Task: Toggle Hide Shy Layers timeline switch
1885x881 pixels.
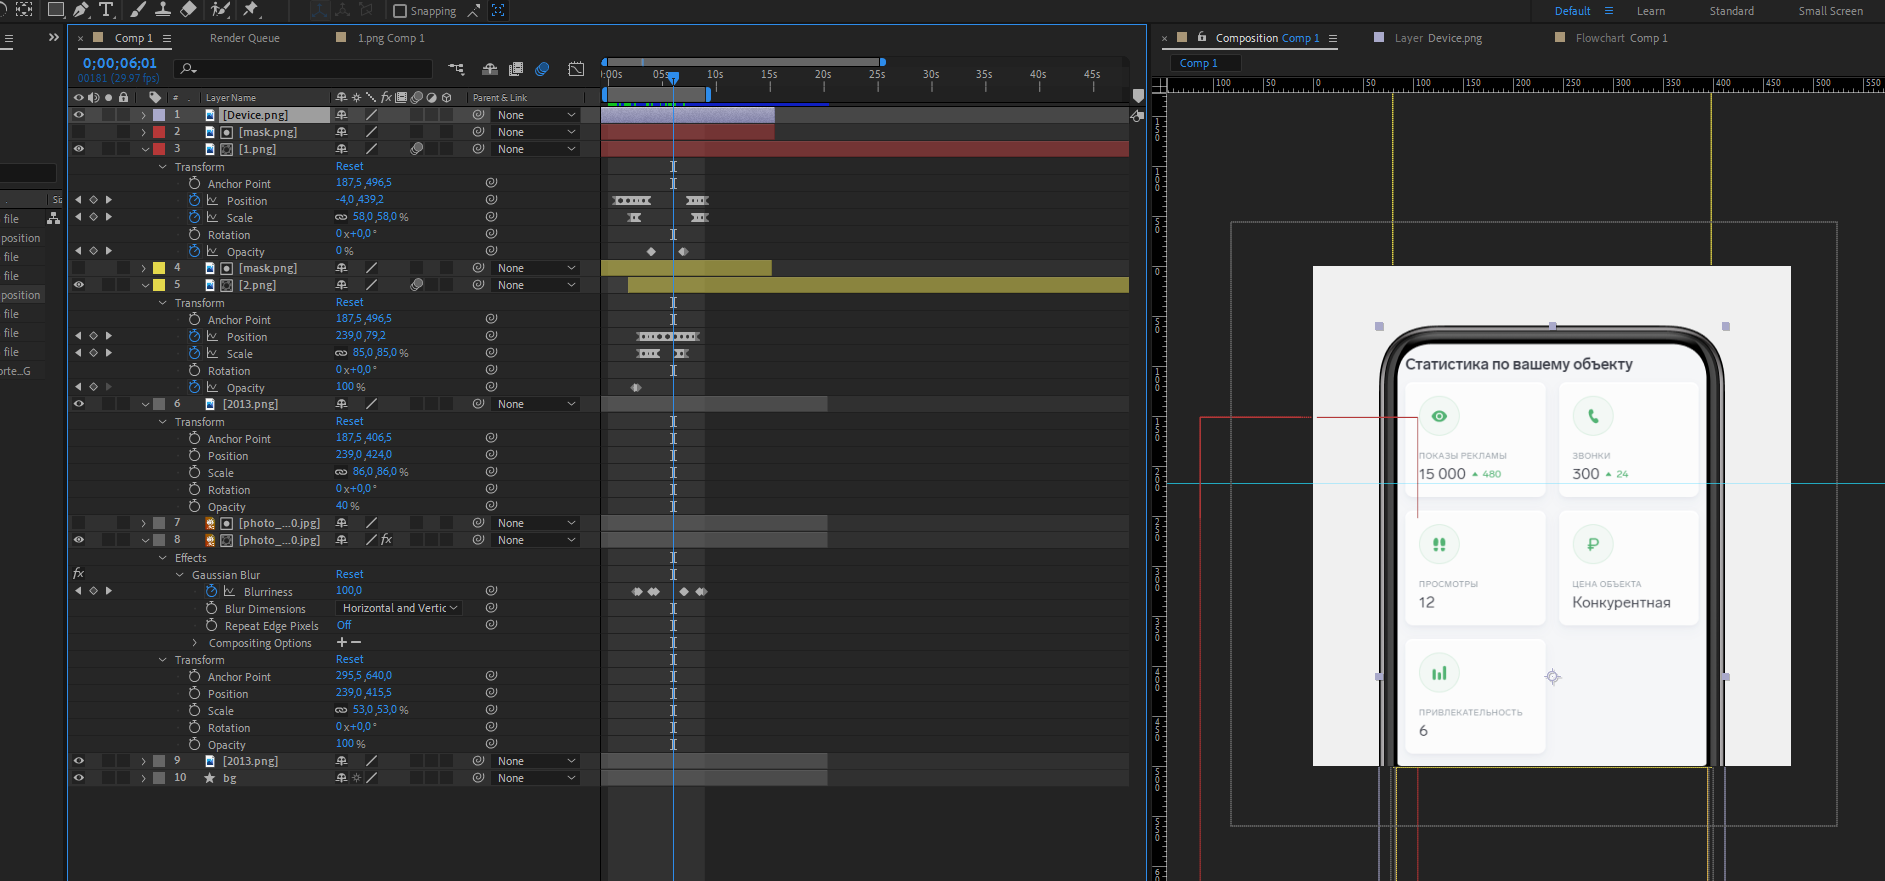Action: pyautogui.click(x=490, y=69)
